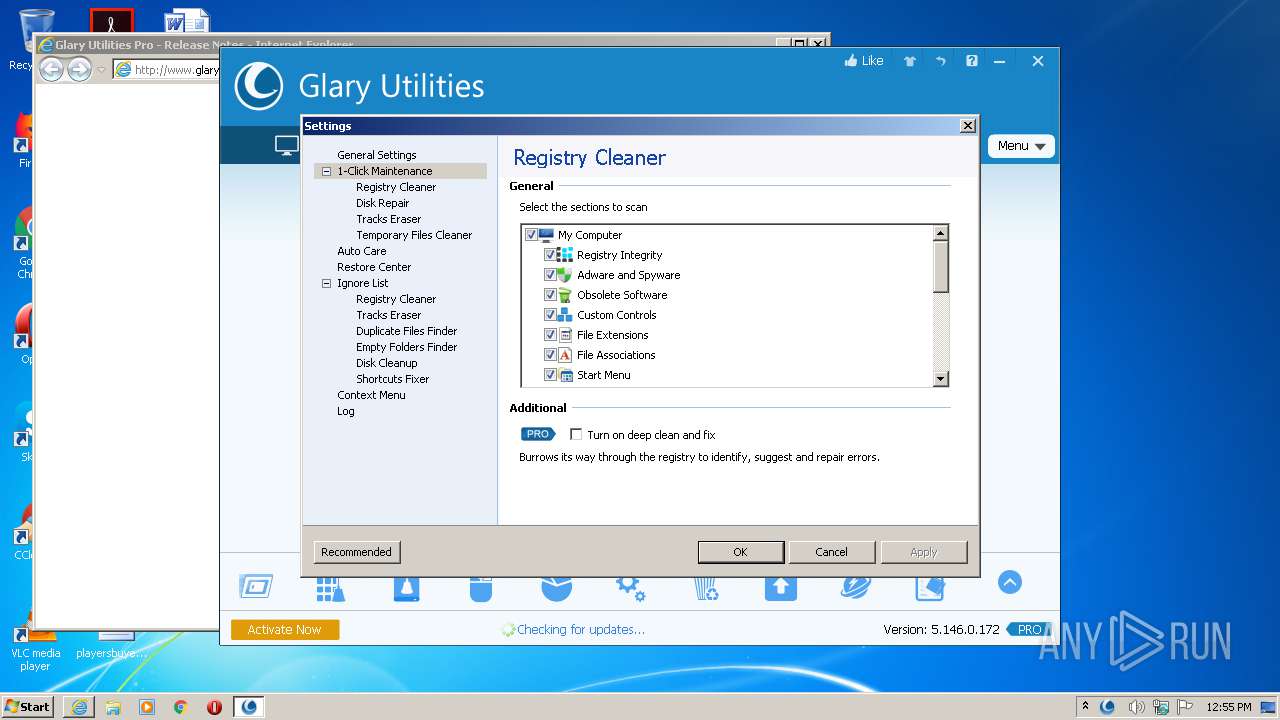This screenshot has width=1280, height=720.
Task: Open IE recent pages dropdown arrow
Action: pyautogui.click(x=101, y=69)
